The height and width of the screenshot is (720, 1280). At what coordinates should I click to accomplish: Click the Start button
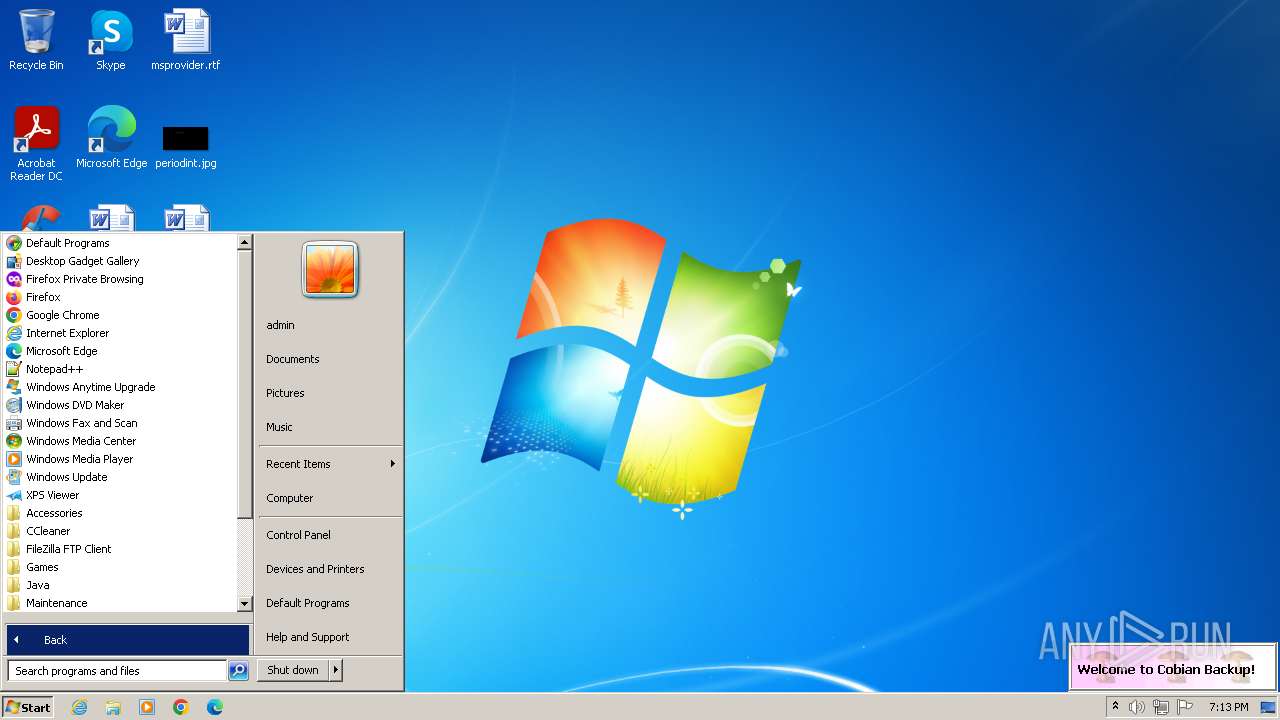tap(28, 707)
